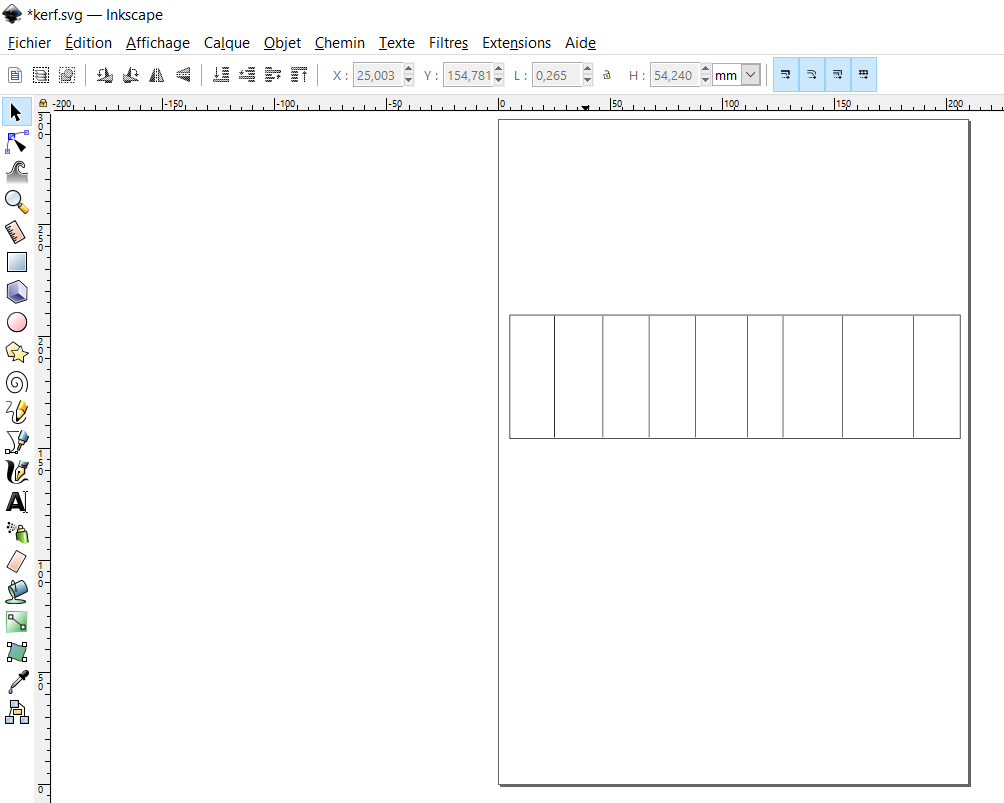The image size is (1004, 803).
Task: Flip selection vertically
Action: (182, 75)
